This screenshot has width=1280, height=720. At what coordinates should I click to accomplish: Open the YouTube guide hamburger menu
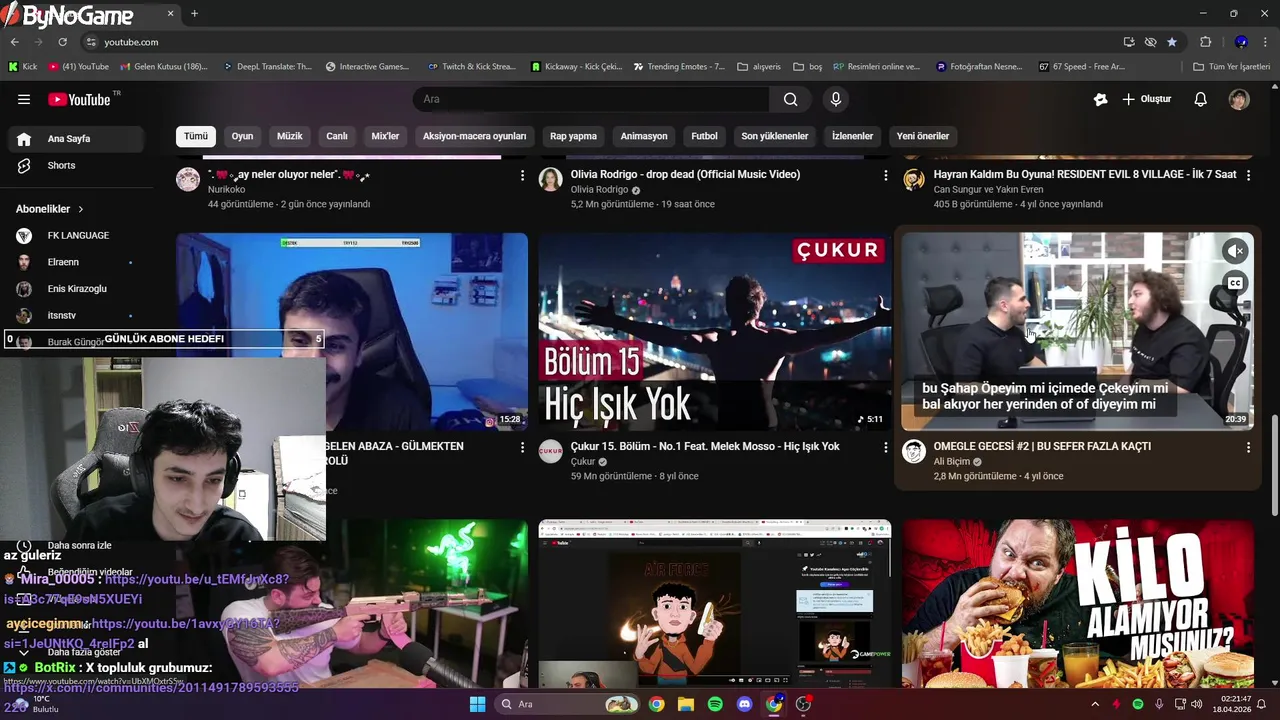pos(24,99)
